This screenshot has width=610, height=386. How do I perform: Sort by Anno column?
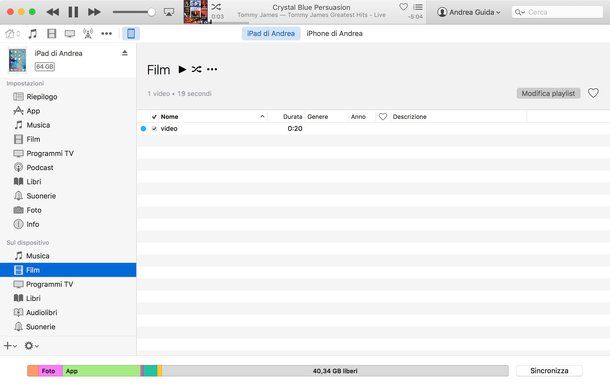tap(358, 117)
